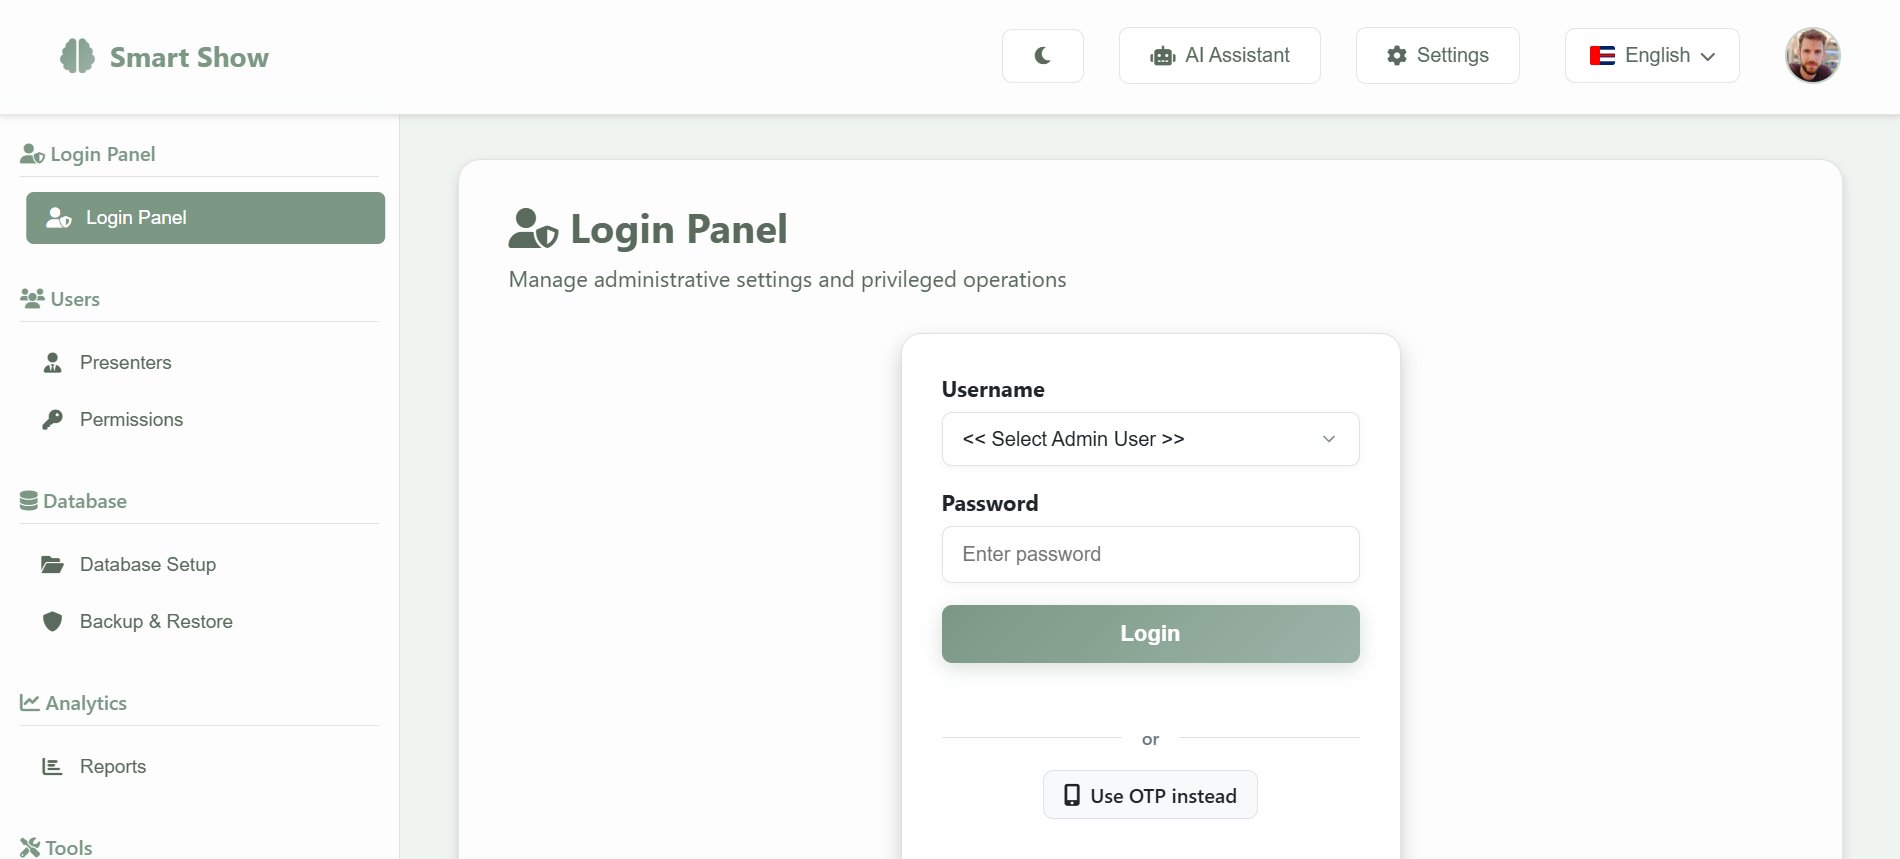Select Login Panel in the sidebar

click(x=205, y=218)
